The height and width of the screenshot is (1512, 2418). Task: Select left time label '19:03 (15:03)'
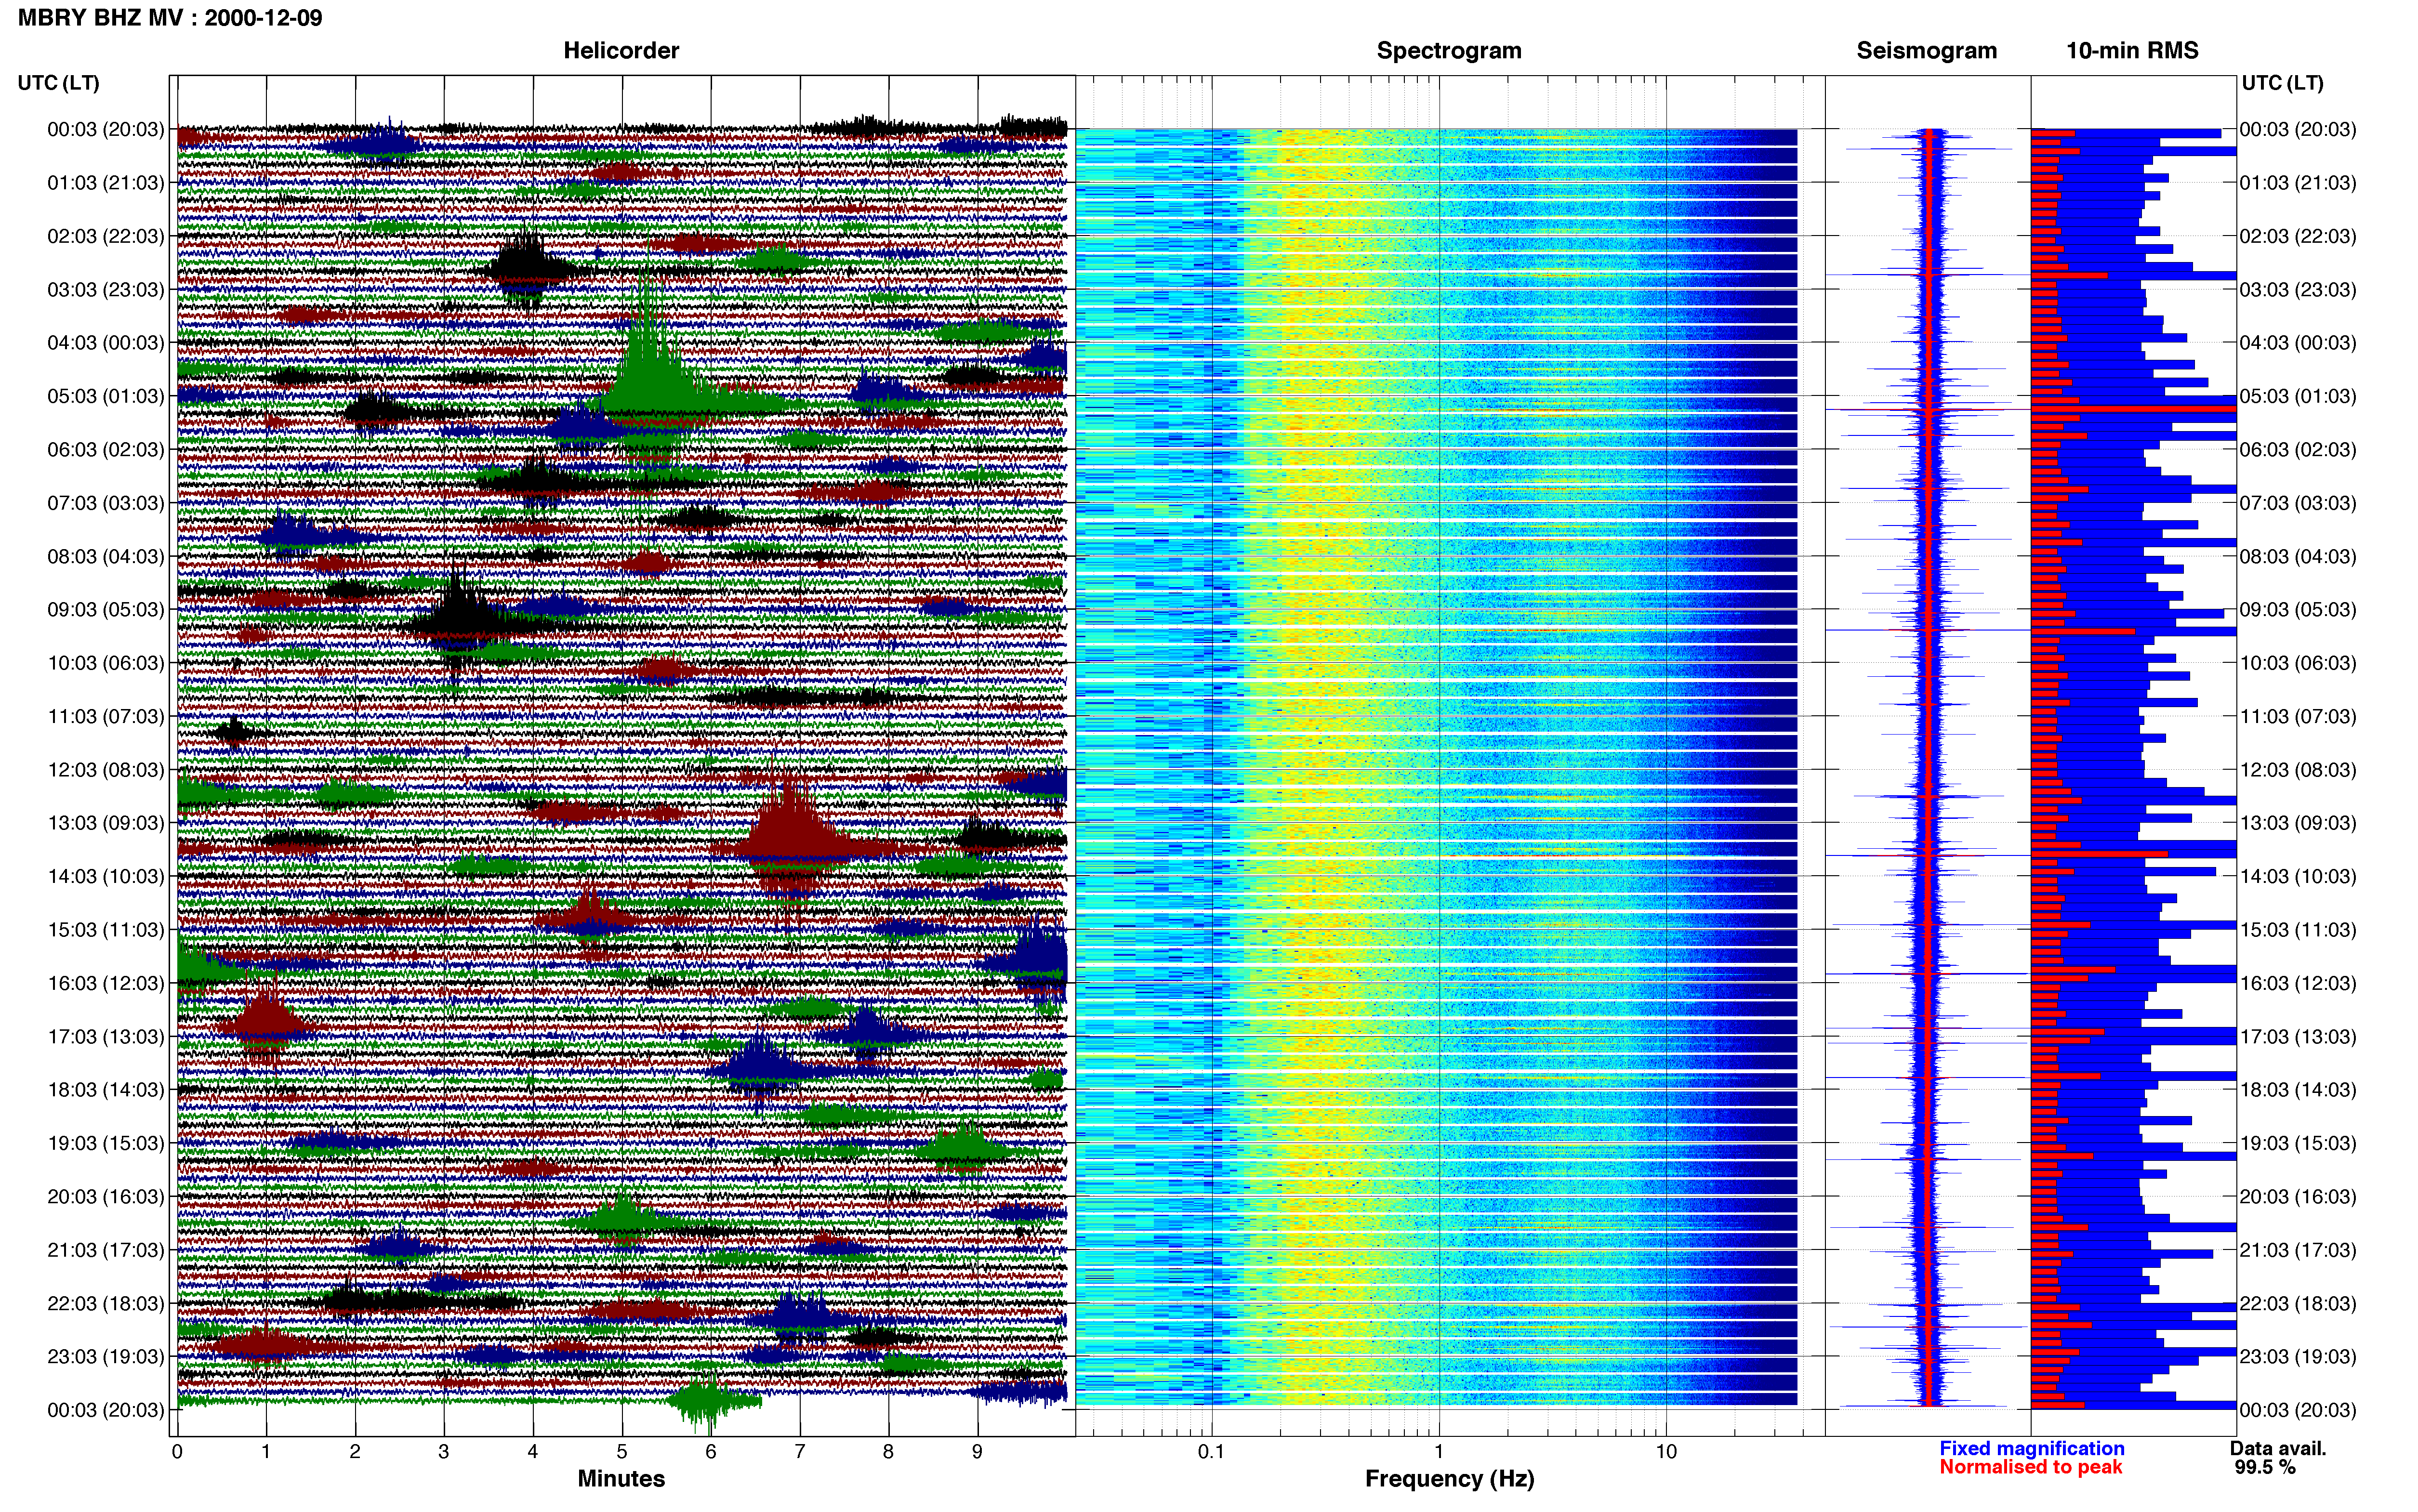(x=105, y=1143)
